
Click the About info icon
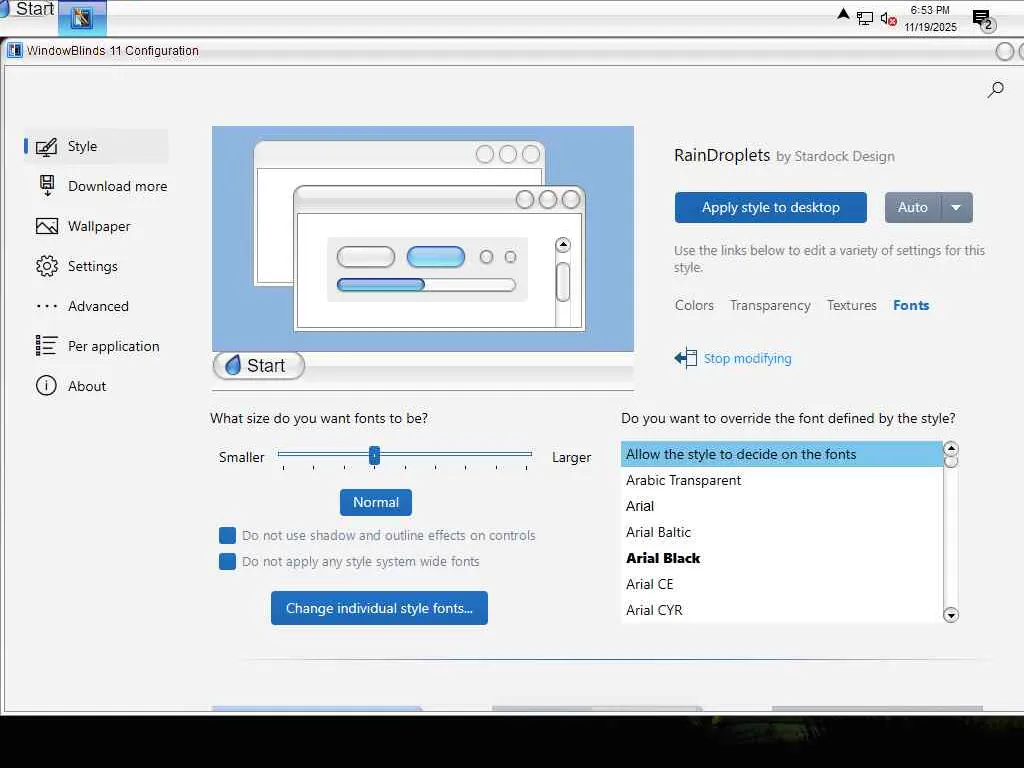point(46,386)
